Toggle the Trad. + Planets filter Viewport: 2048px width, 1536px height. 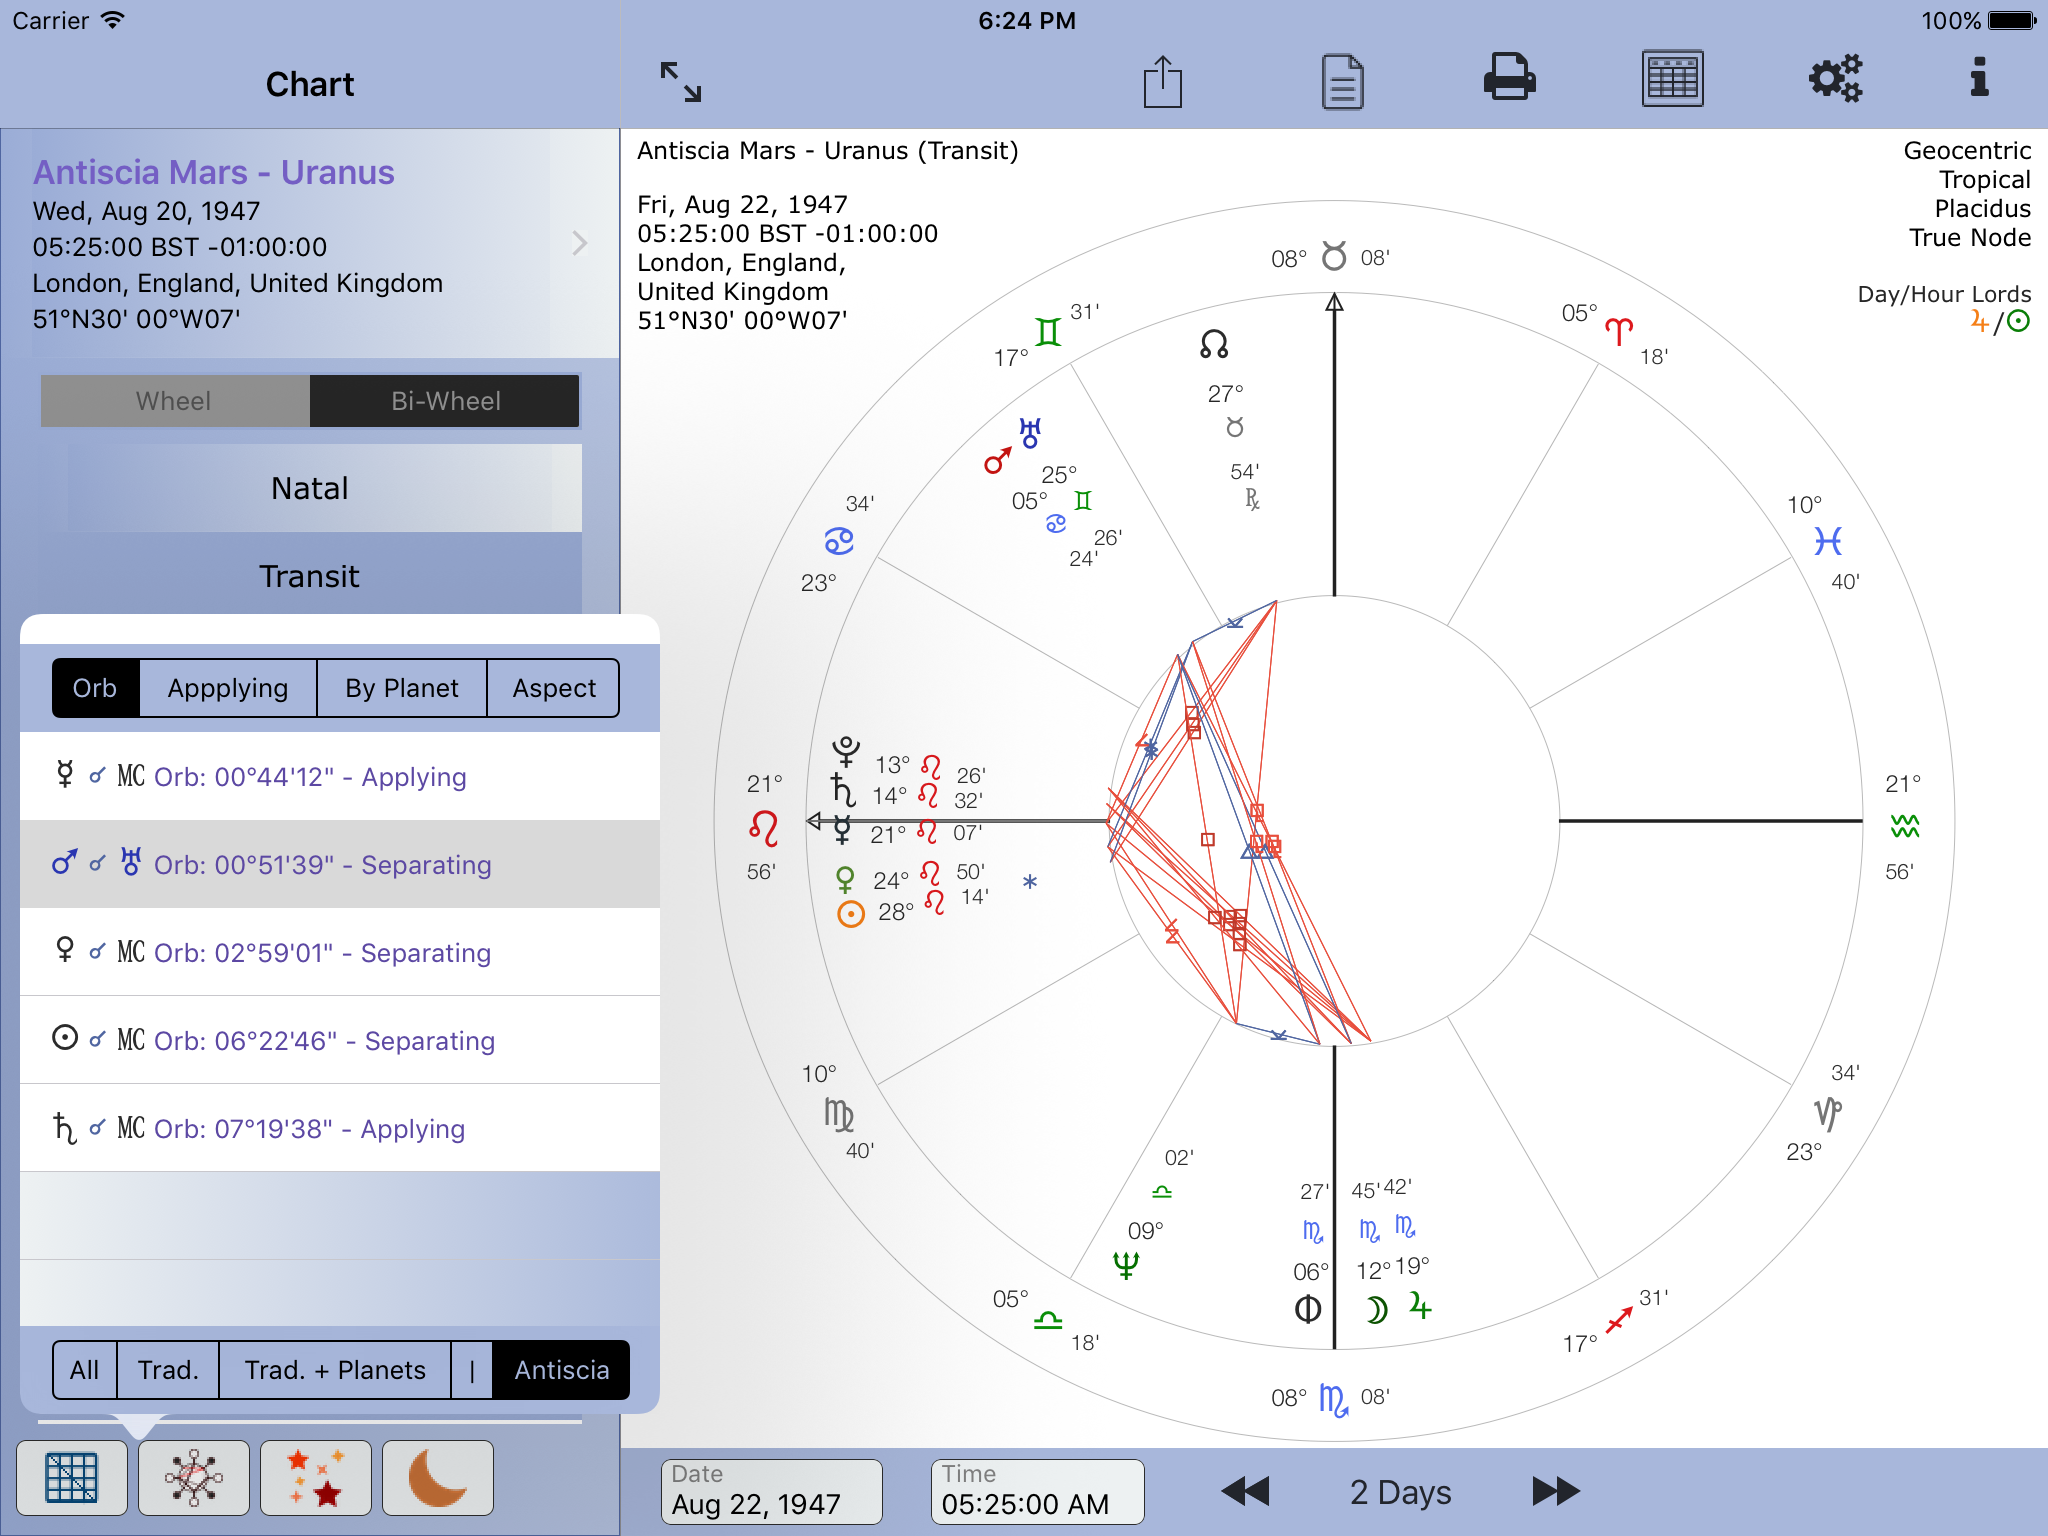tap(334, 1370)
